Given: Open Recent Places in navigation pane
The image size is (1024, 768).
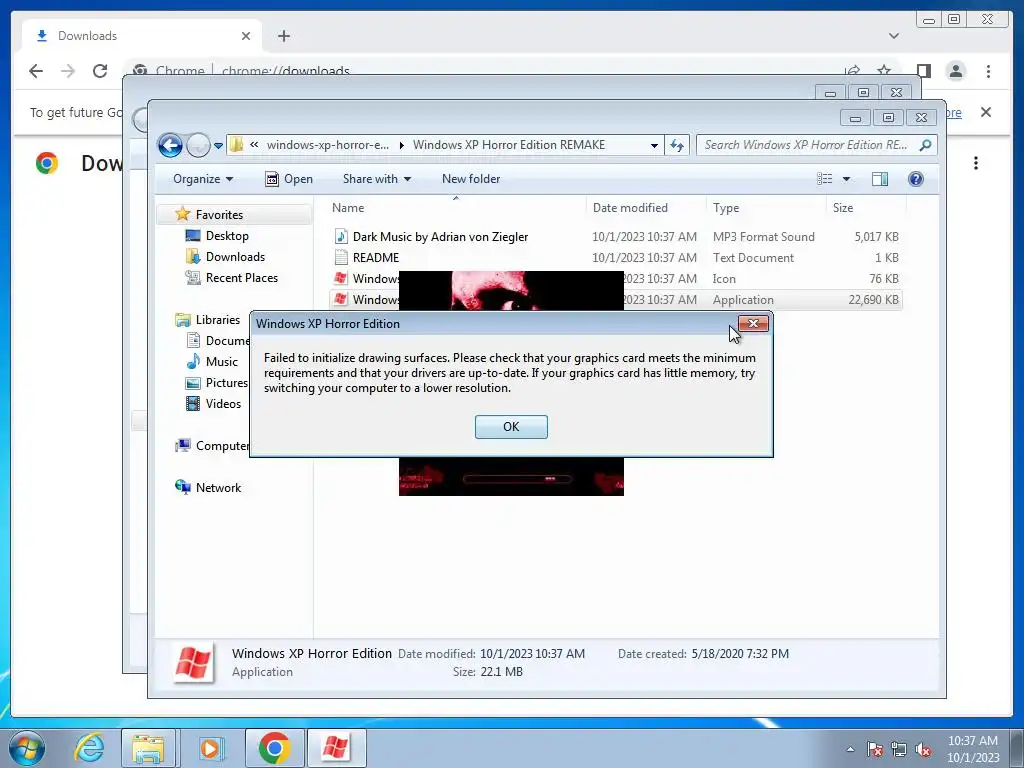Looking at the screenshot, I should coord(242,278).
